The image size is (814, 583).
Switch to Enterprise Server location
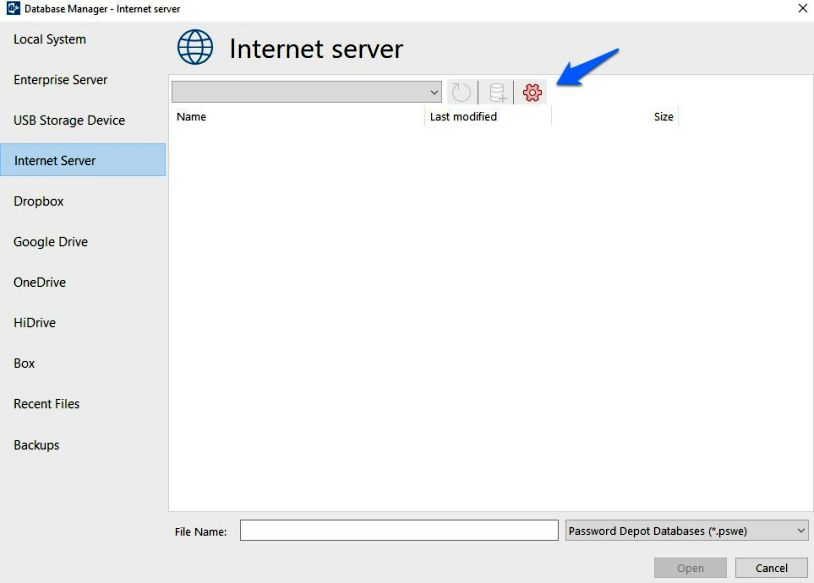click(x=60, y=80)
